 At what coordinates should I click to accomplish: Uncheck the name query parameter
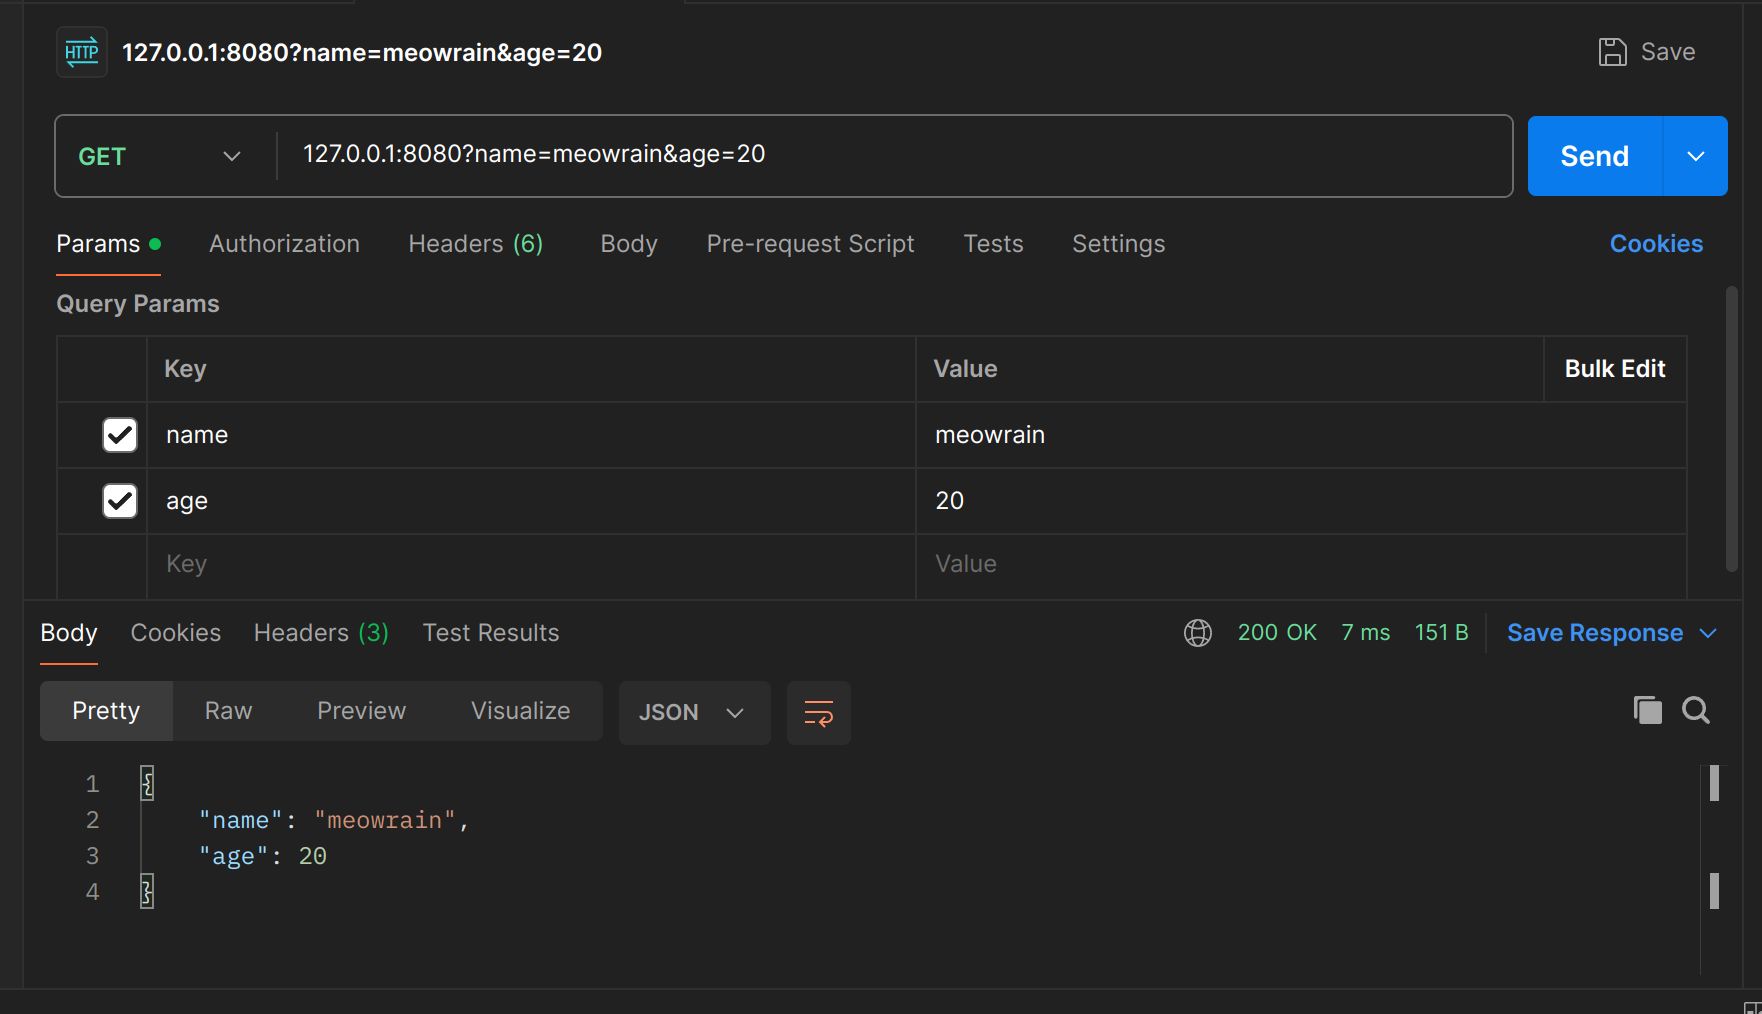120,435
